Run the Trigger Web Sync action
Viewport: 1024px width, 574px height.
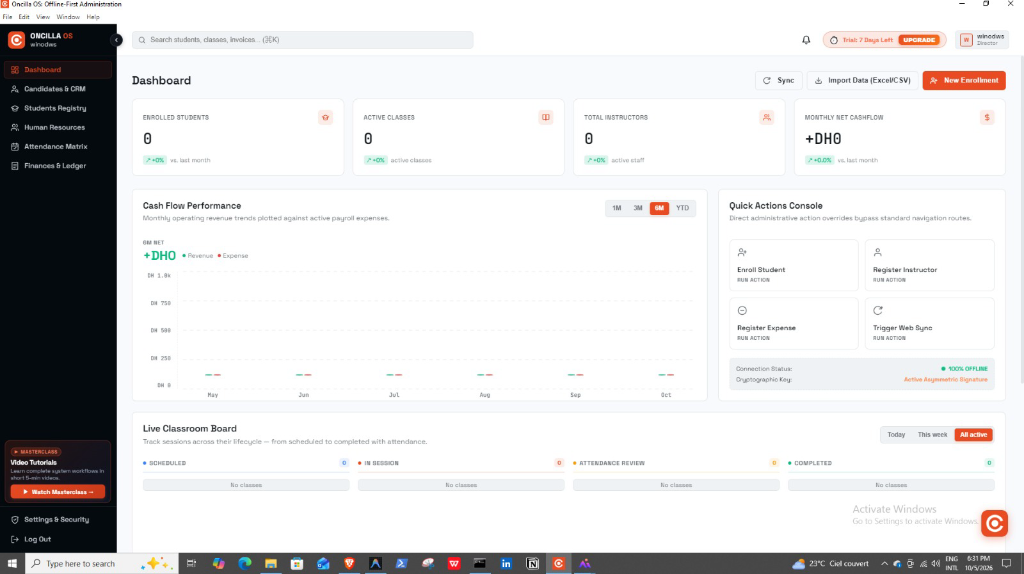point(929,323)
